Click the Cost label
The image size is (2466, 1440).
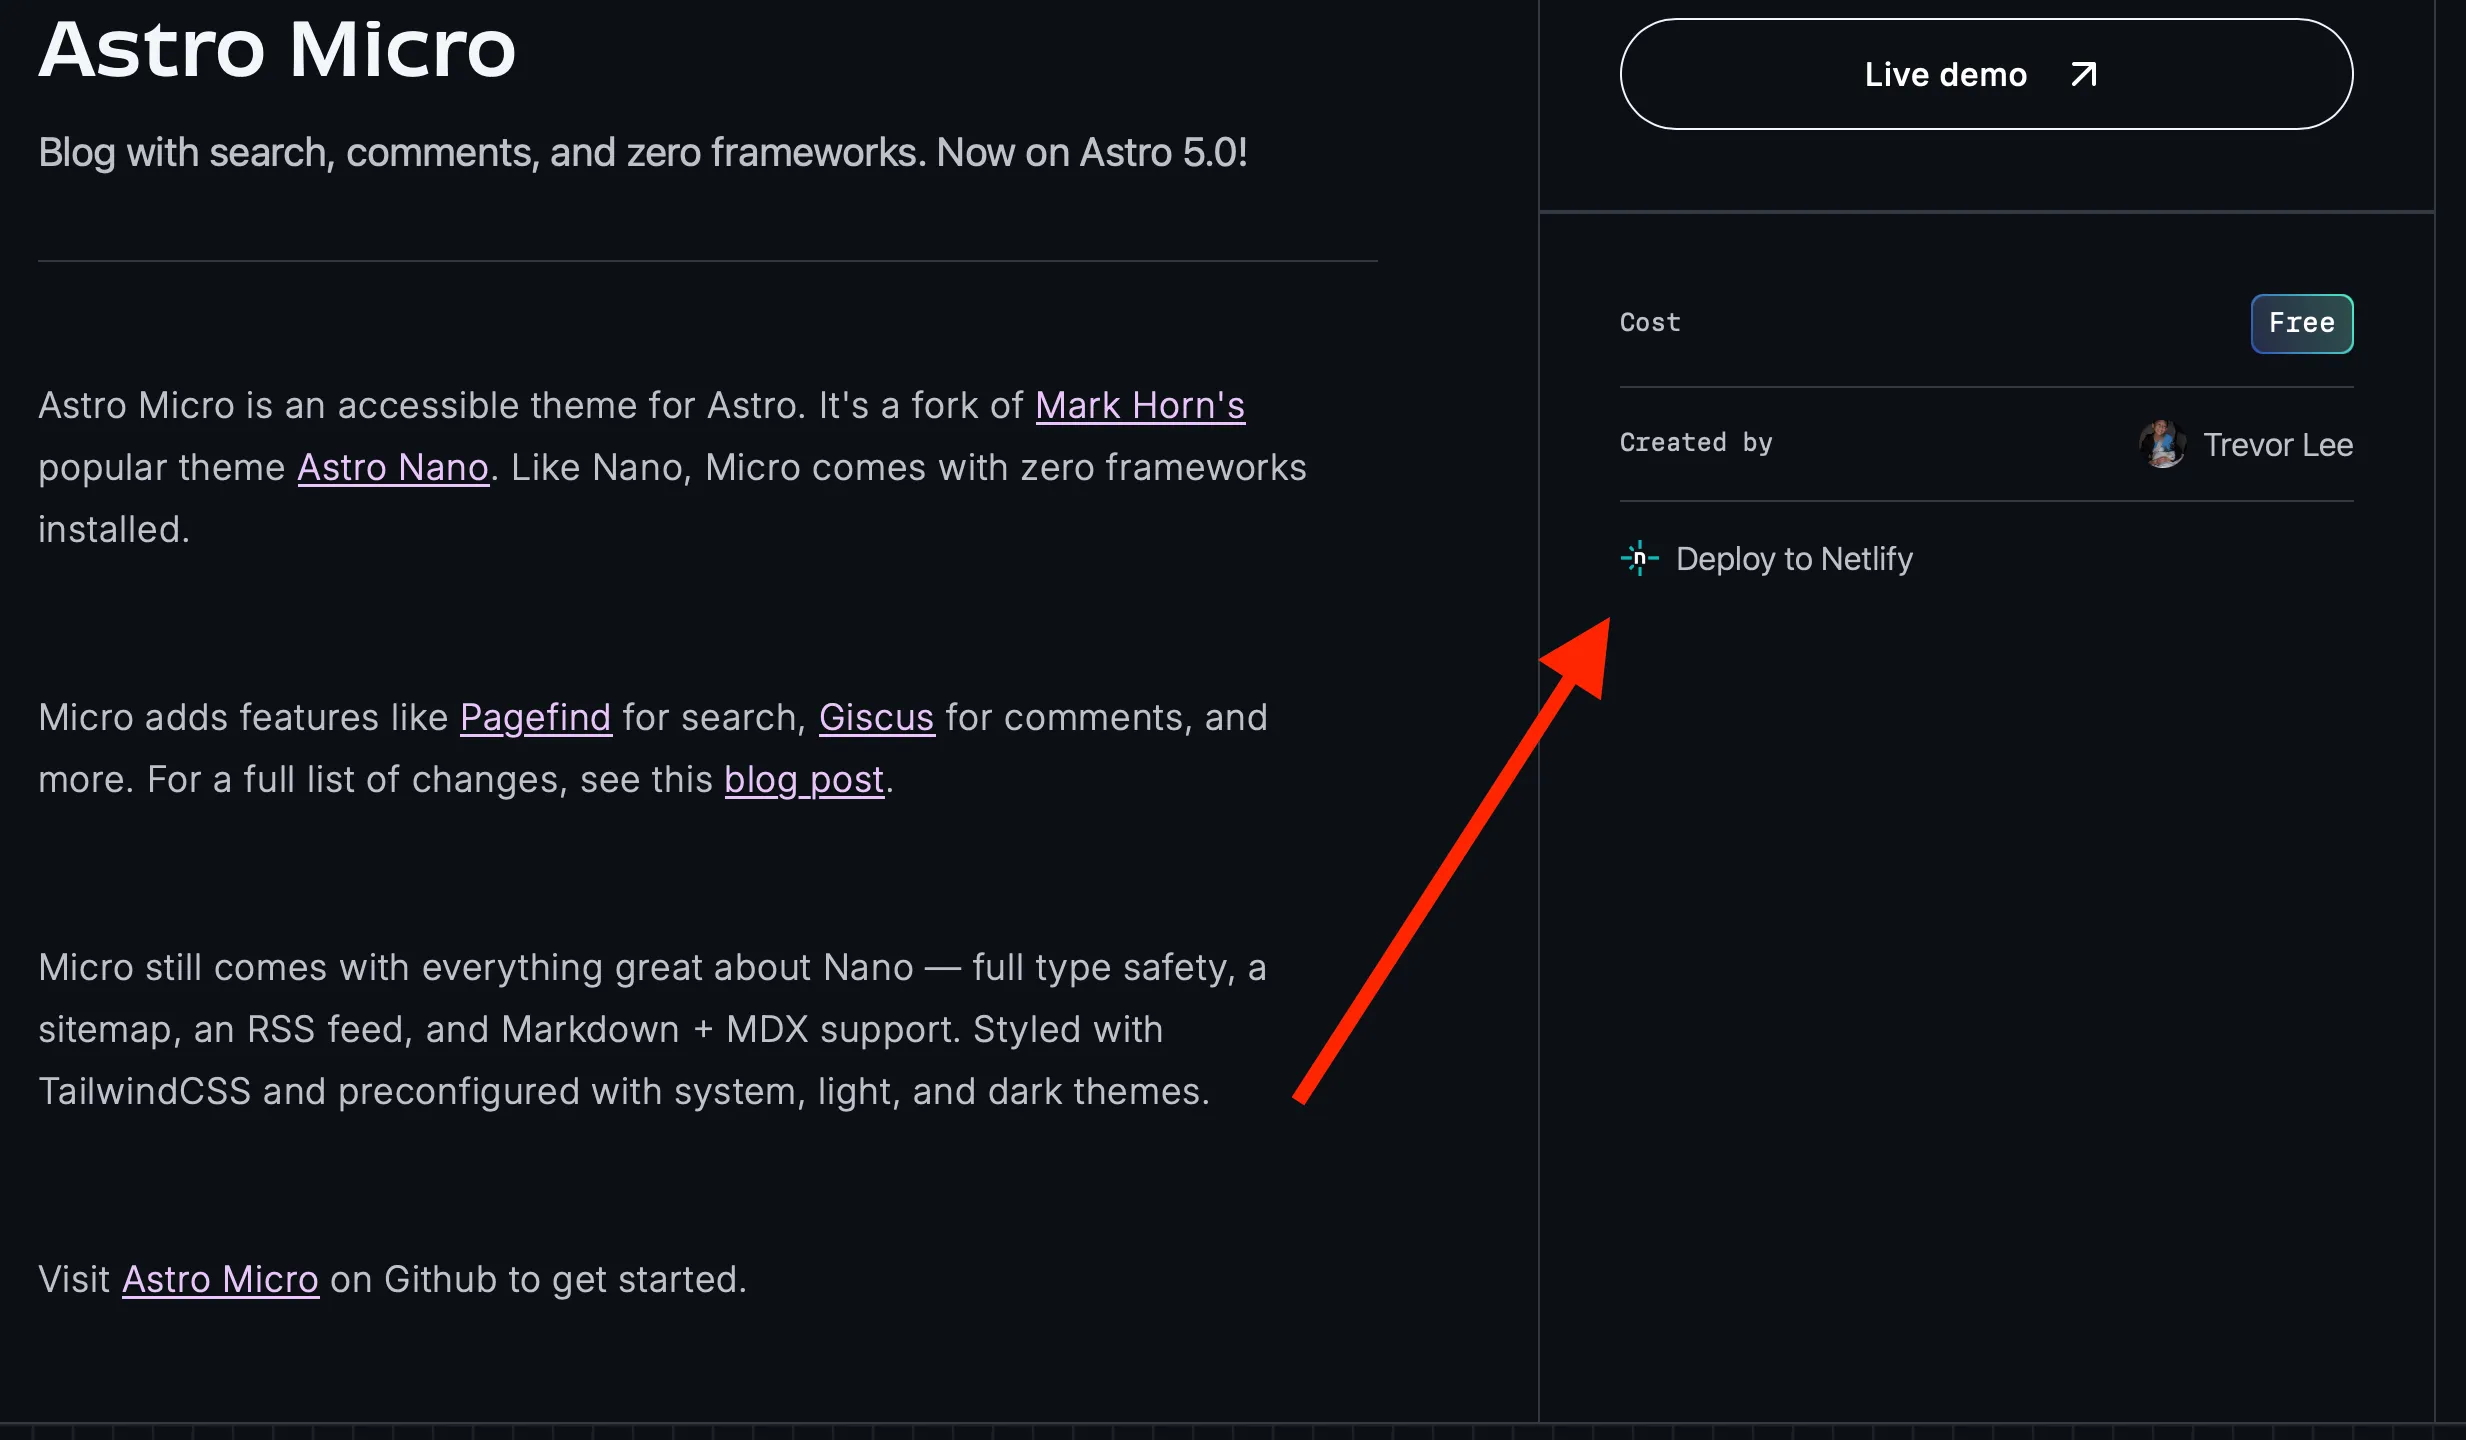(x=1650, y=322)
